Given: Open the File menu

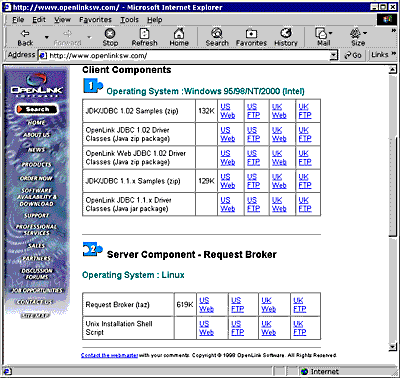Looking at the screenshot, I should pos(18,20).
